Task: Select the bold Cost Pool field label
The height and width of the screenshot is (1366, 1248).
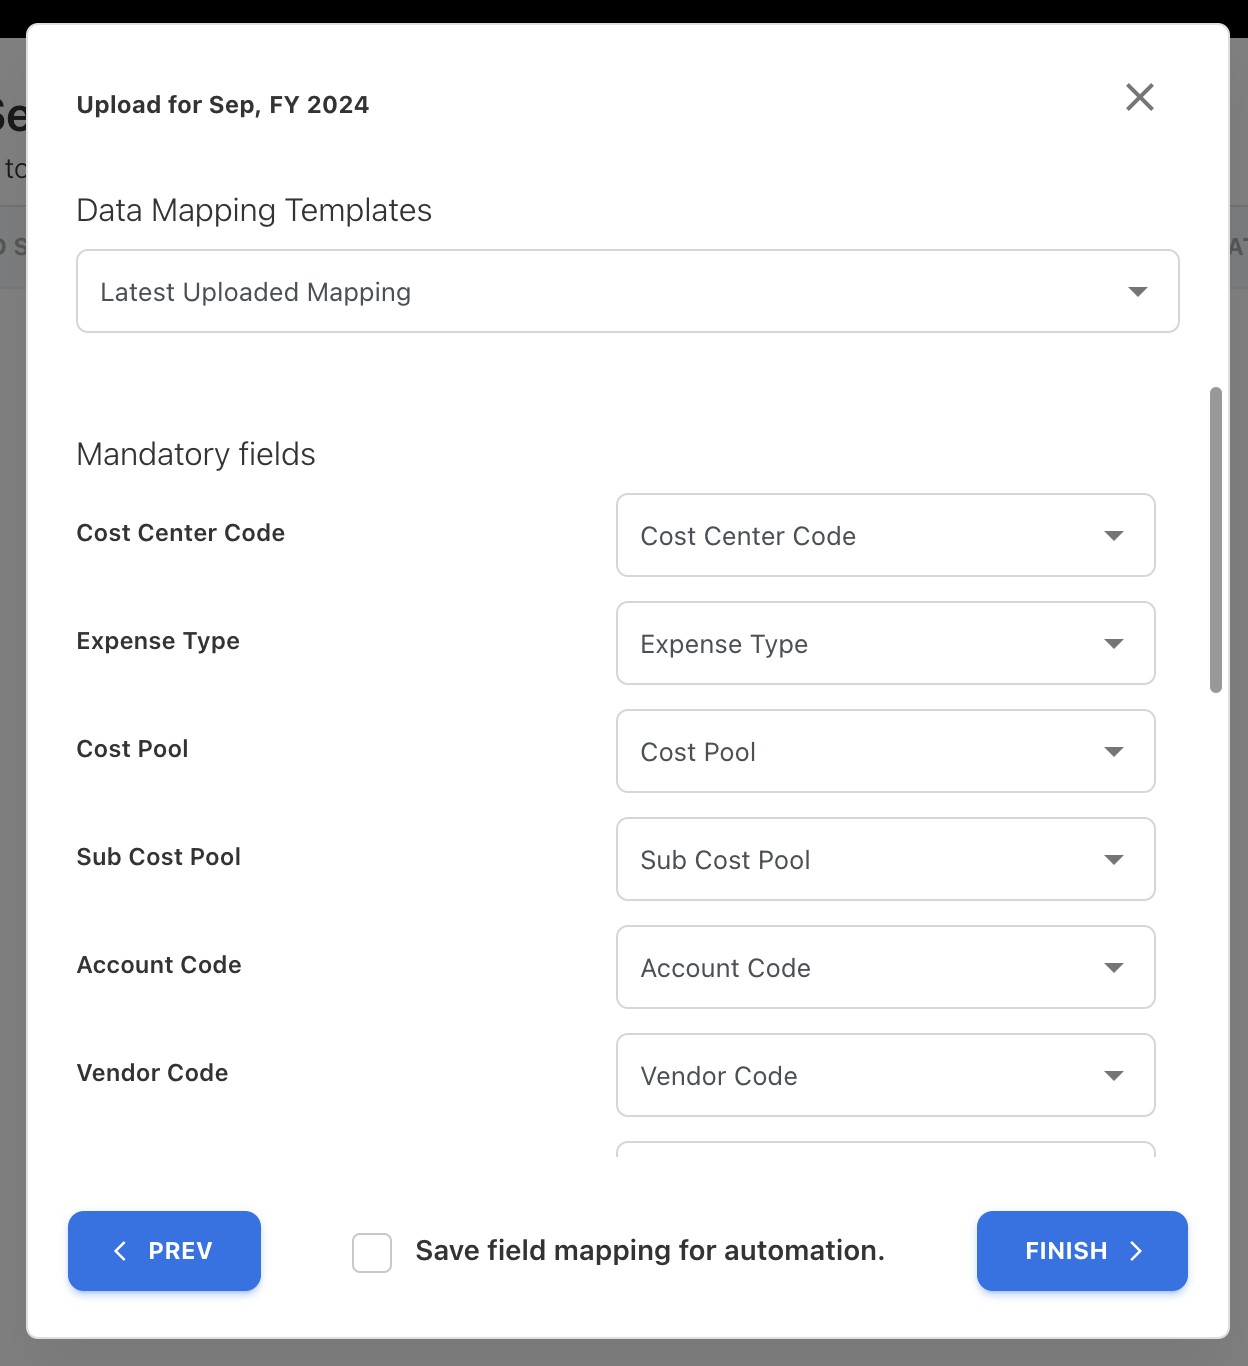Action: coord(133,749)
